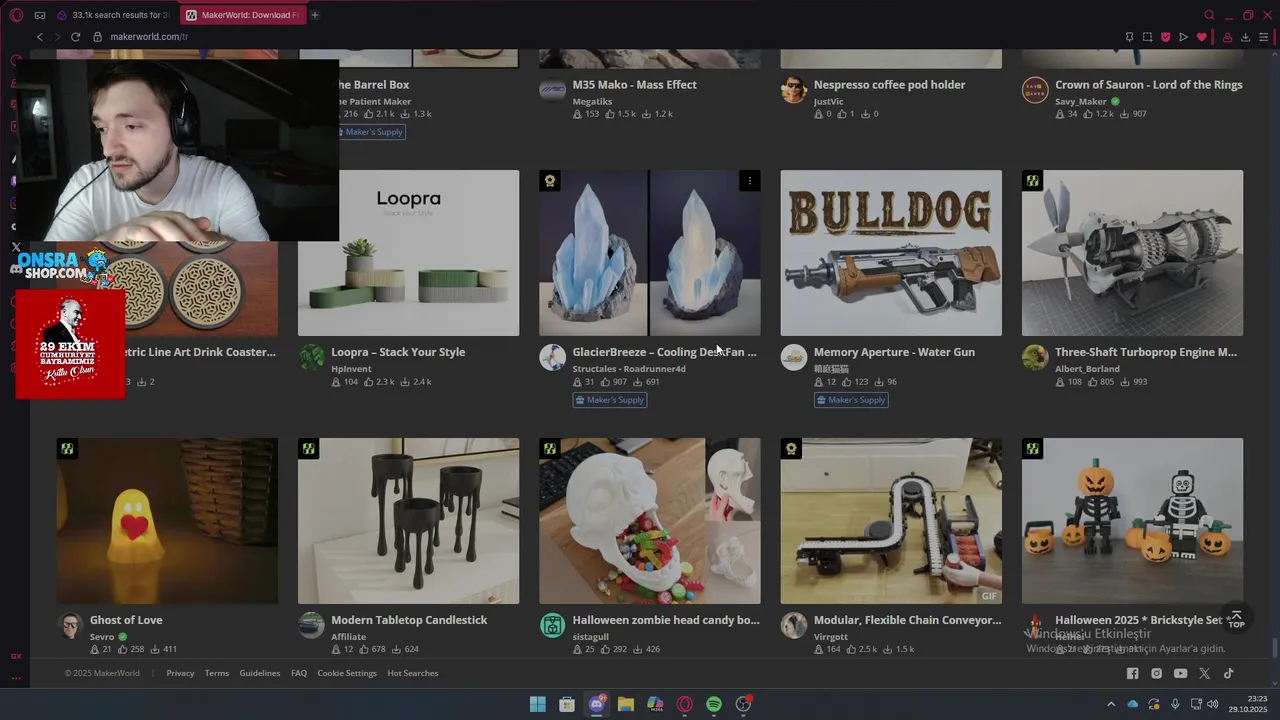The height and width of the screenshot is (720, 1280).
Task: Open a new tab with plus button
Action: pos(314,15)
